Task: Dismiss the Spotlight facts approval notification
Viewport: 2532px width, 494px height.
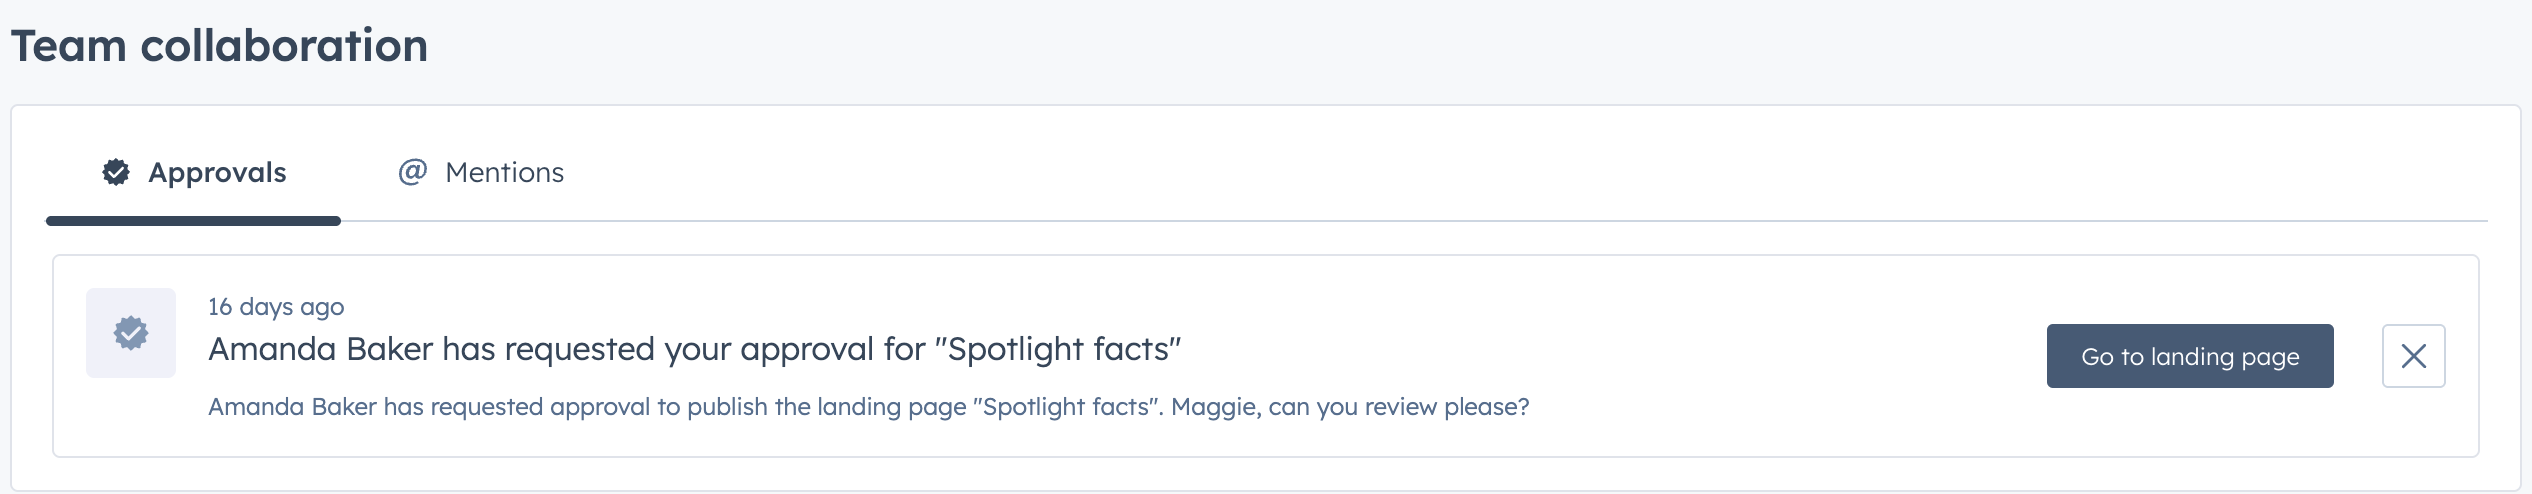Action: [x=2413, y=356]
